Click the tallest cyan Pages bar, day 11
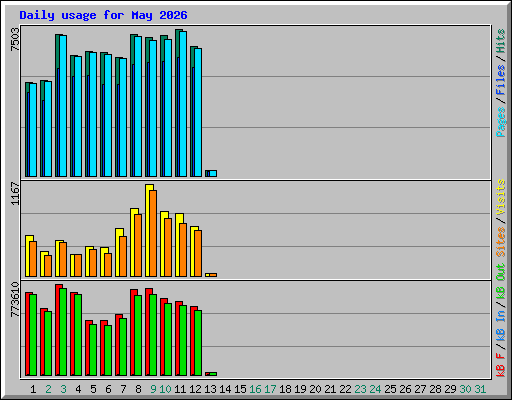Image resolution: width=512 pixels, height=400 pixels. tap(183, 104)
